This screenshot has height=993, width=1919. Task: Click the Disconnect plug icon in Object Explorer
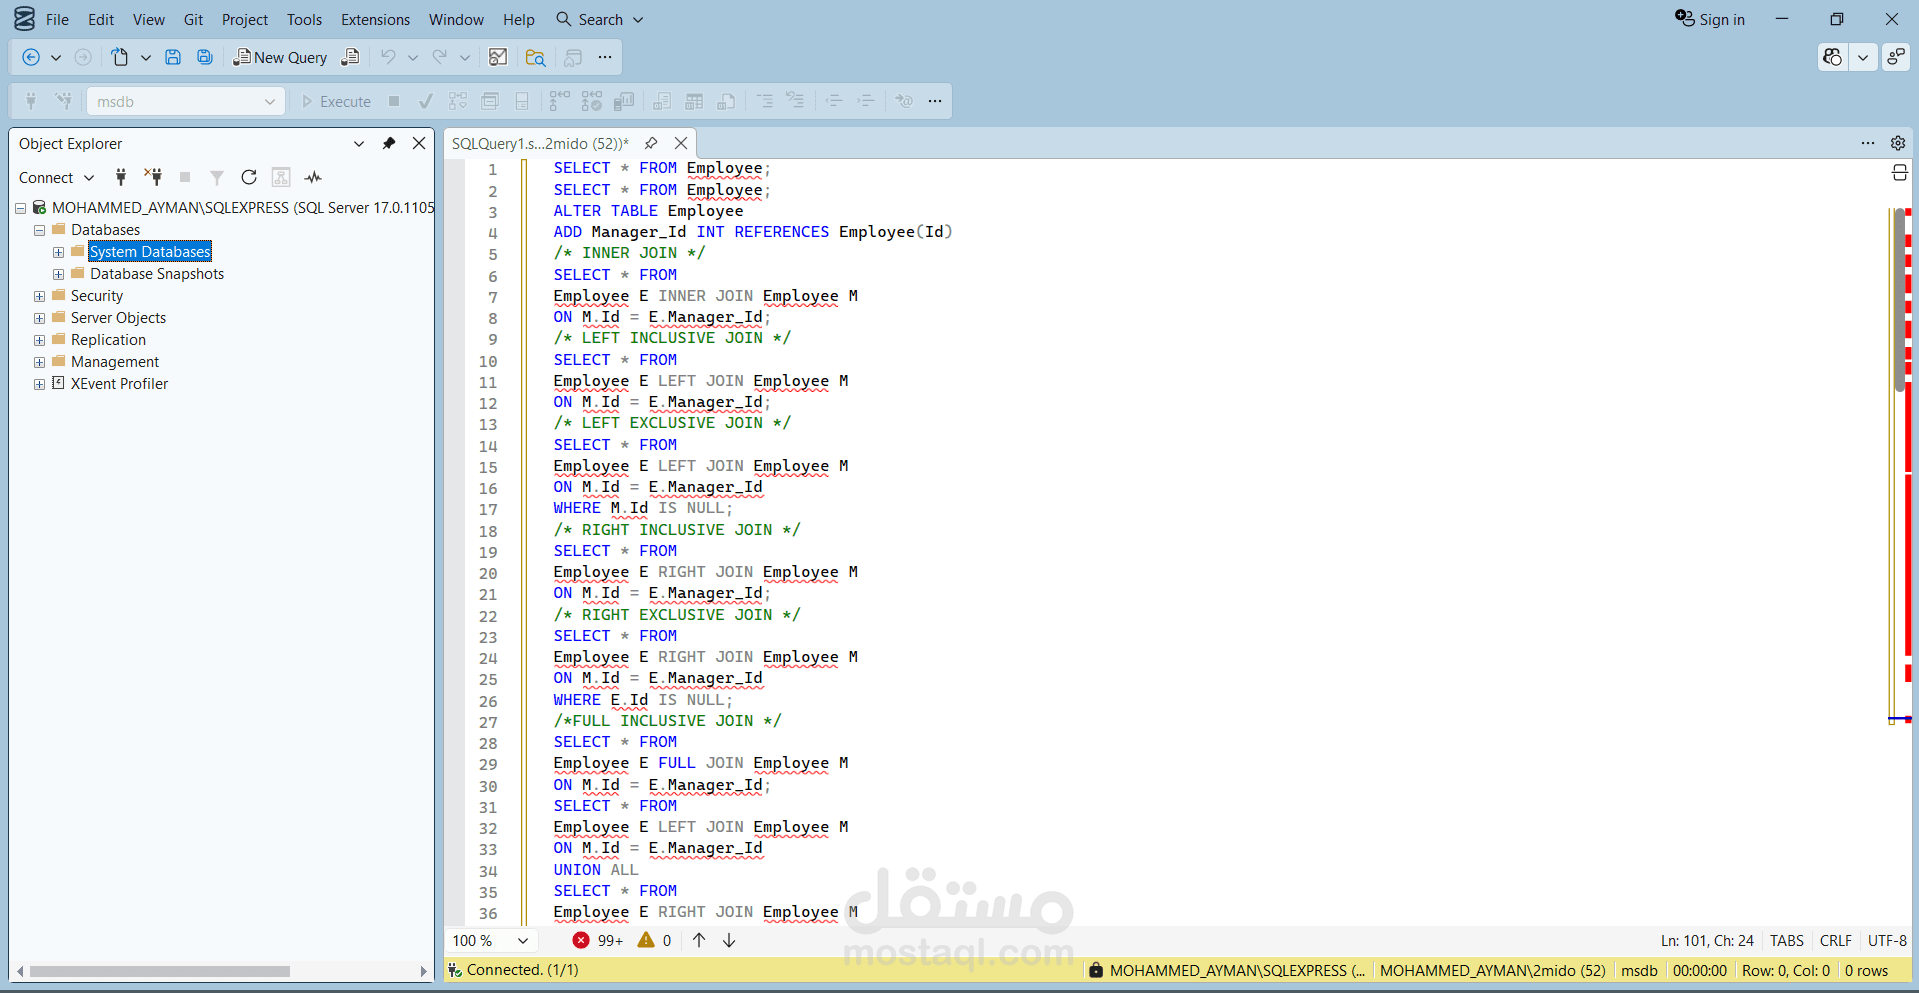click(153, 177)
